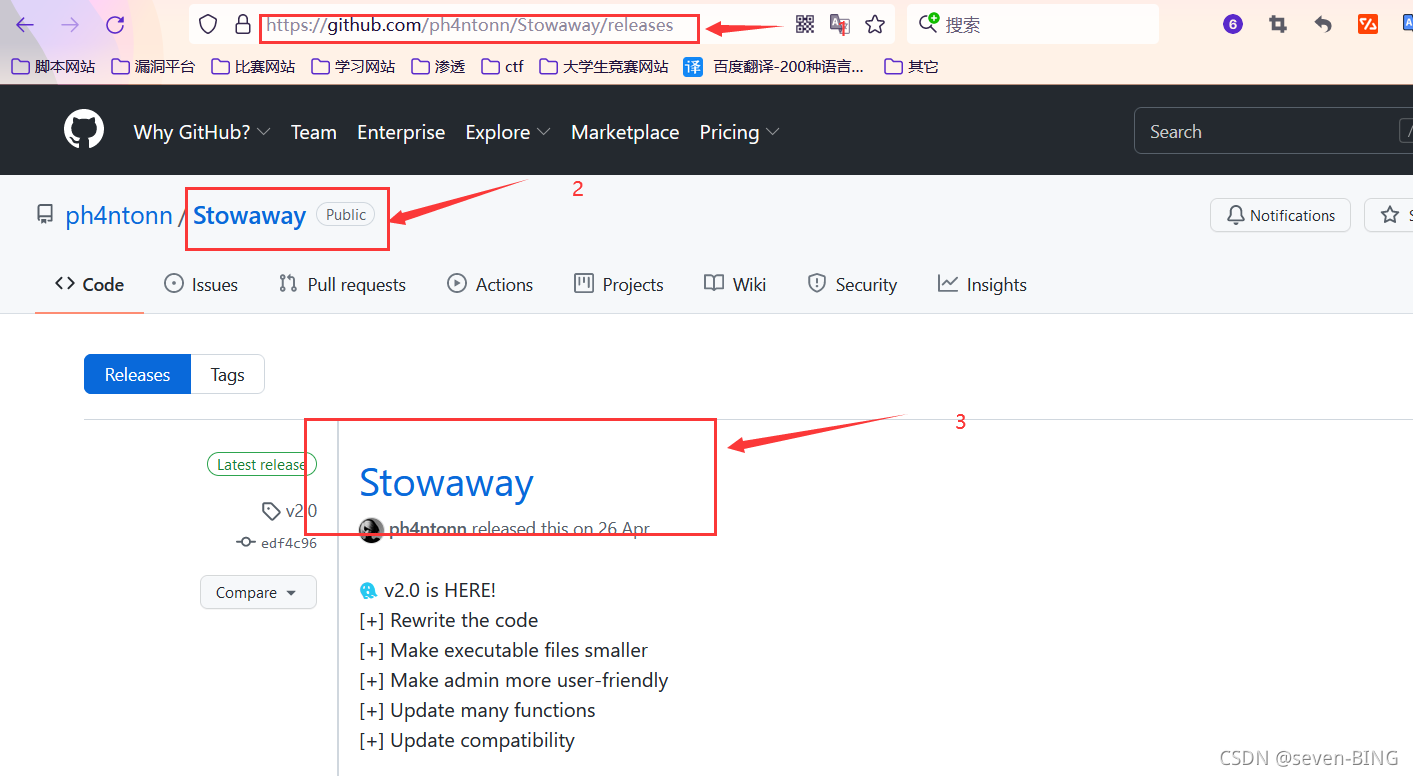Expand the Pricing dropdown menu
The image size is (1413, 776).
740,132
